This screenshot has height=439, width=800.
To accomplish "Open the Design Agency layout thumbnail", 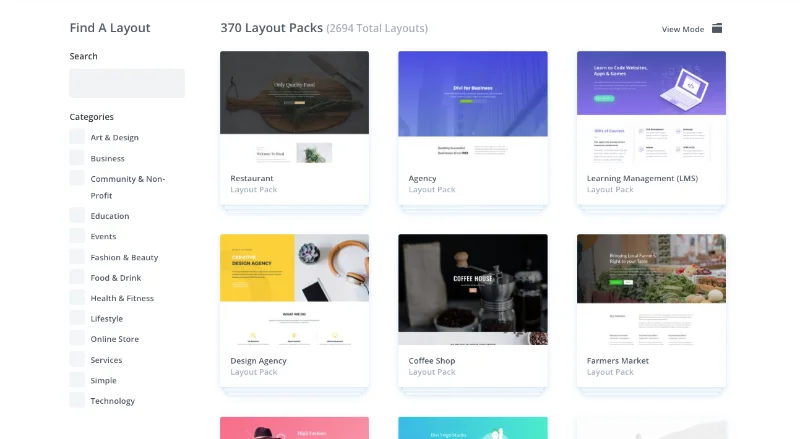I will tap(294, 290).
